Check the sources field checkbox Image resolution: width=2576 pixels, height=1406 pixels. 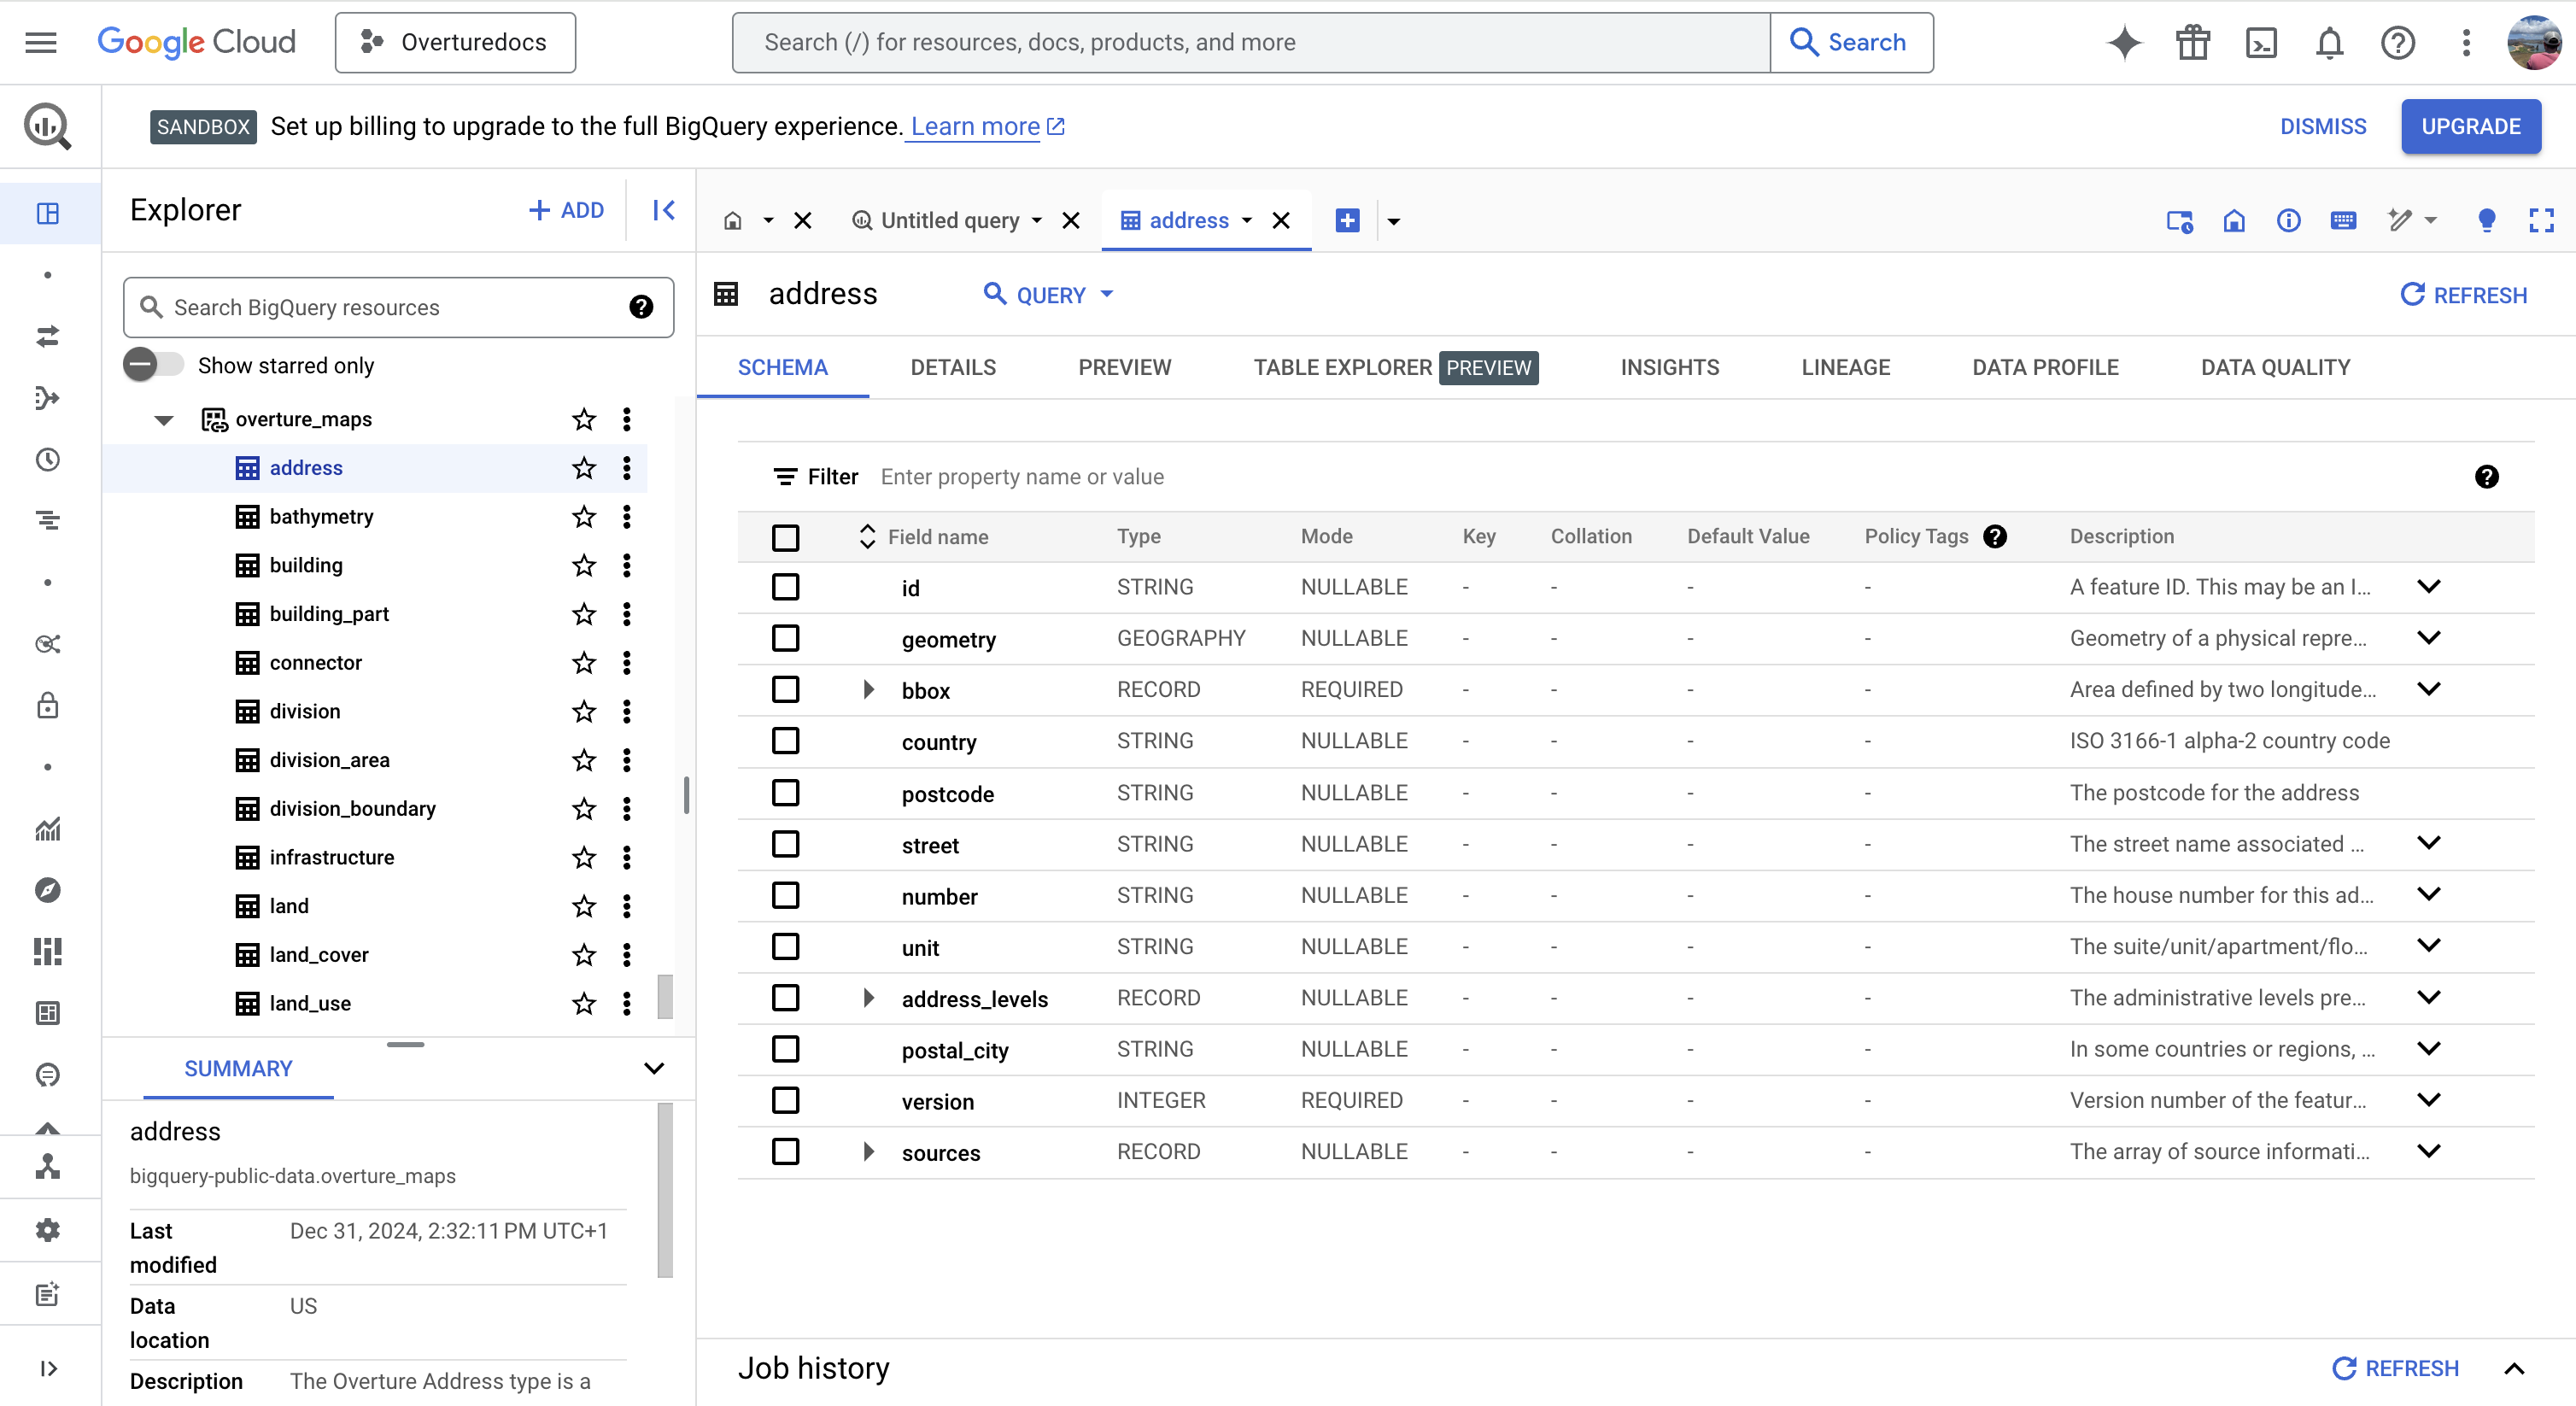(x=786, y=1152)
